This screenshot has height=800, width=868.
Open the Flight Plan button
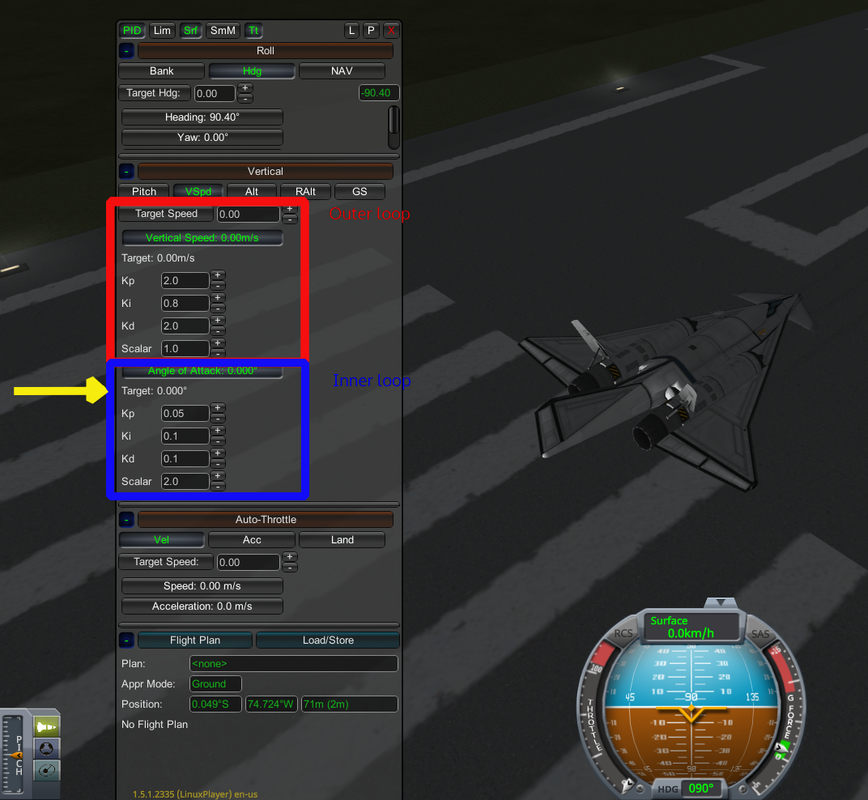[195, 641]
